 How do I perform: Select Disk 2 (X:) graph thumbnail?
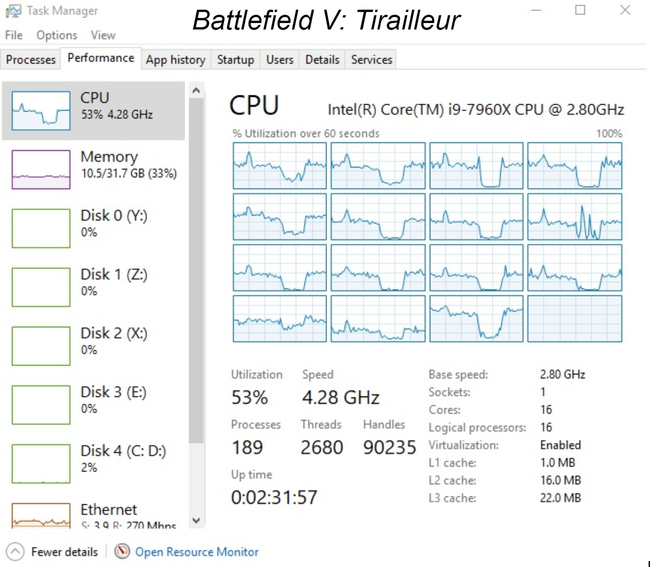pos(41,346)
